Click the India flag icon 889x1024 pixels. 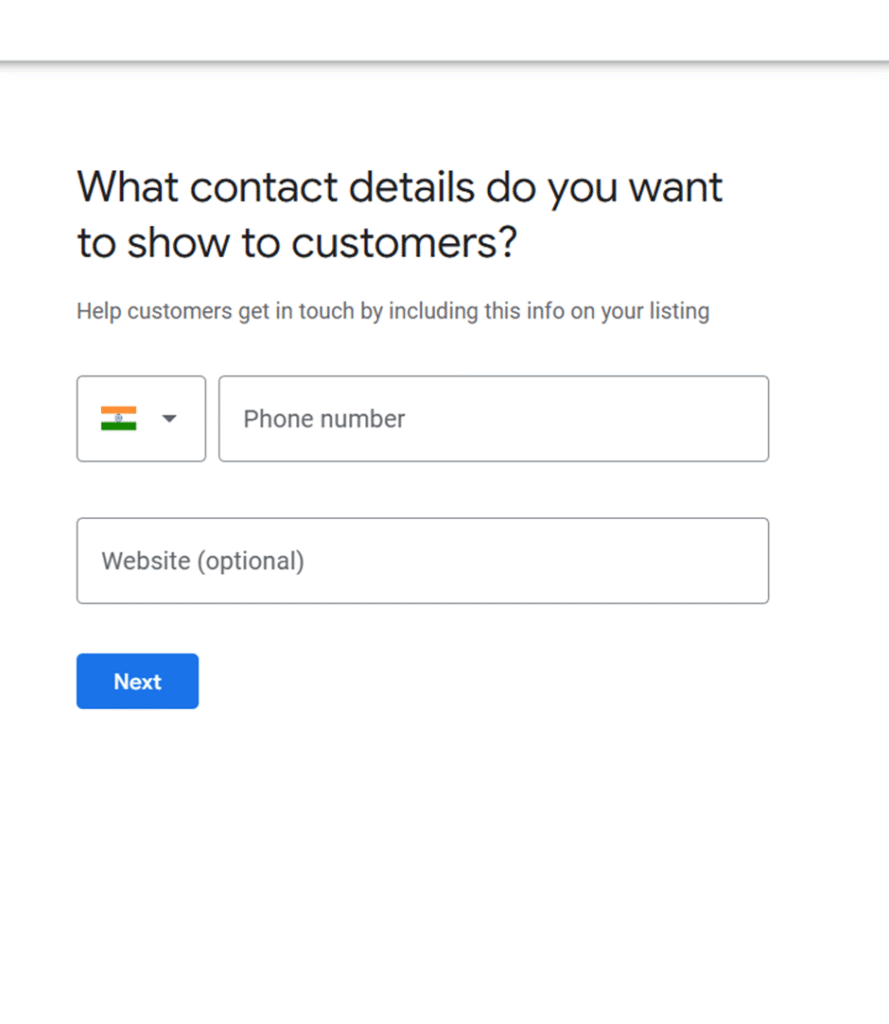[118, 418]
